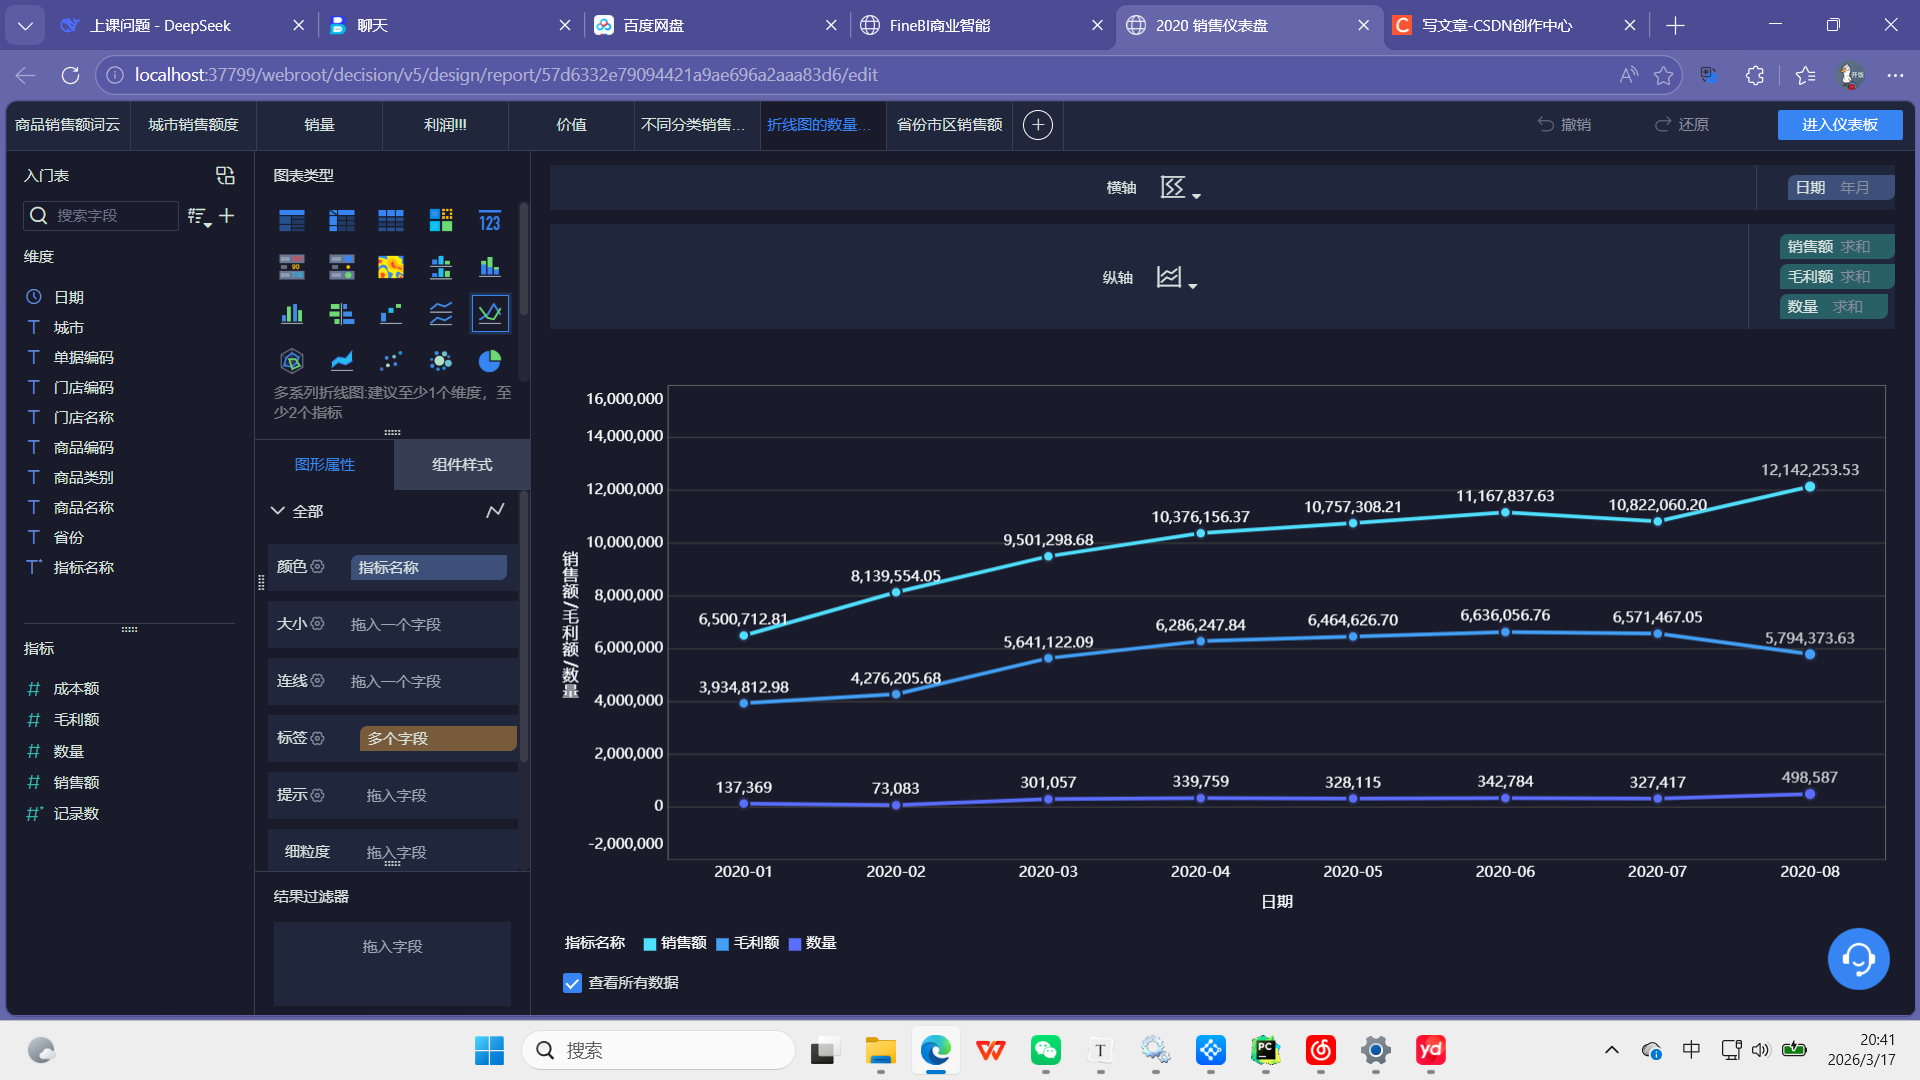Screen dimensions: 1920x1080
Task: Click the add component plus circle icon
Action: coord(1038,125)
